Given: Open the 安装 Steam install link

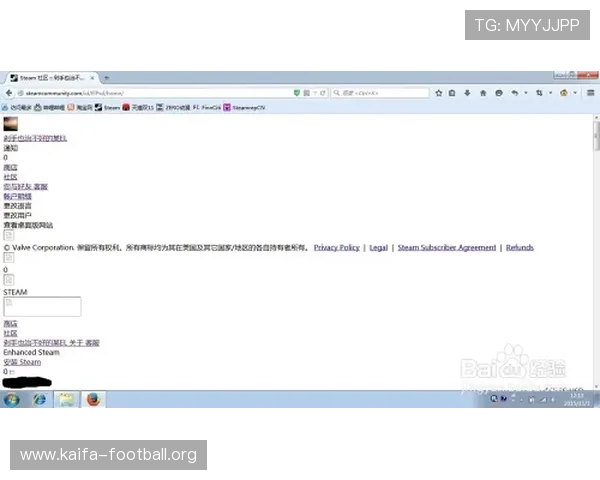Looking at the screenshot, I should tap(22, 362).
